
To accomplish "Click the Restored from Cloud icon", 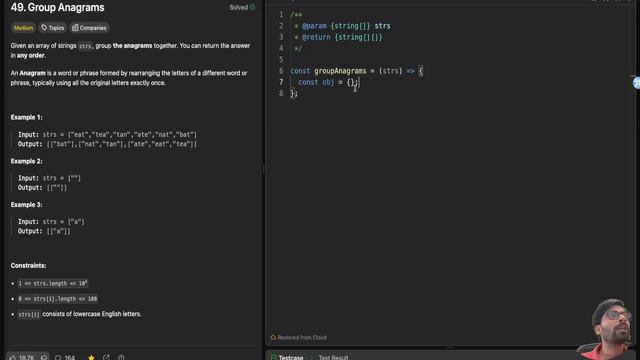I will 273,338.
